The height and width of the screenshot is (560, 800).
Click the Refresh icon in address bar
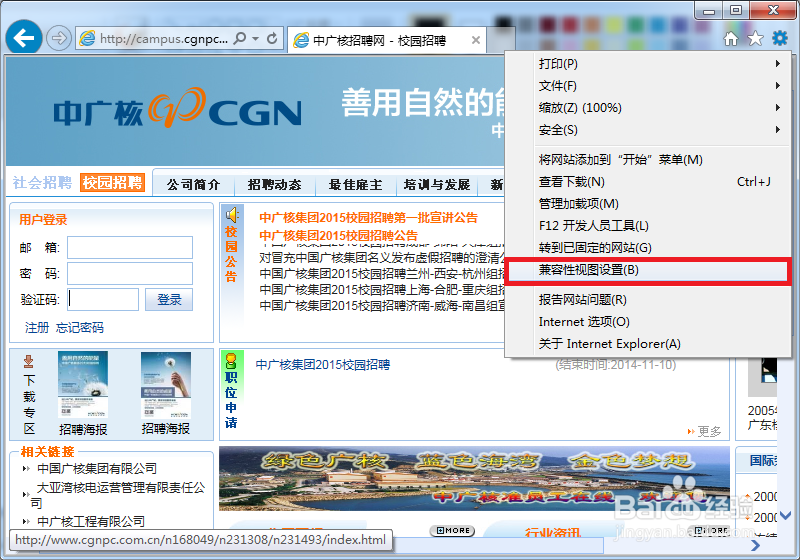pyautogui.click(x=272, y=38)
